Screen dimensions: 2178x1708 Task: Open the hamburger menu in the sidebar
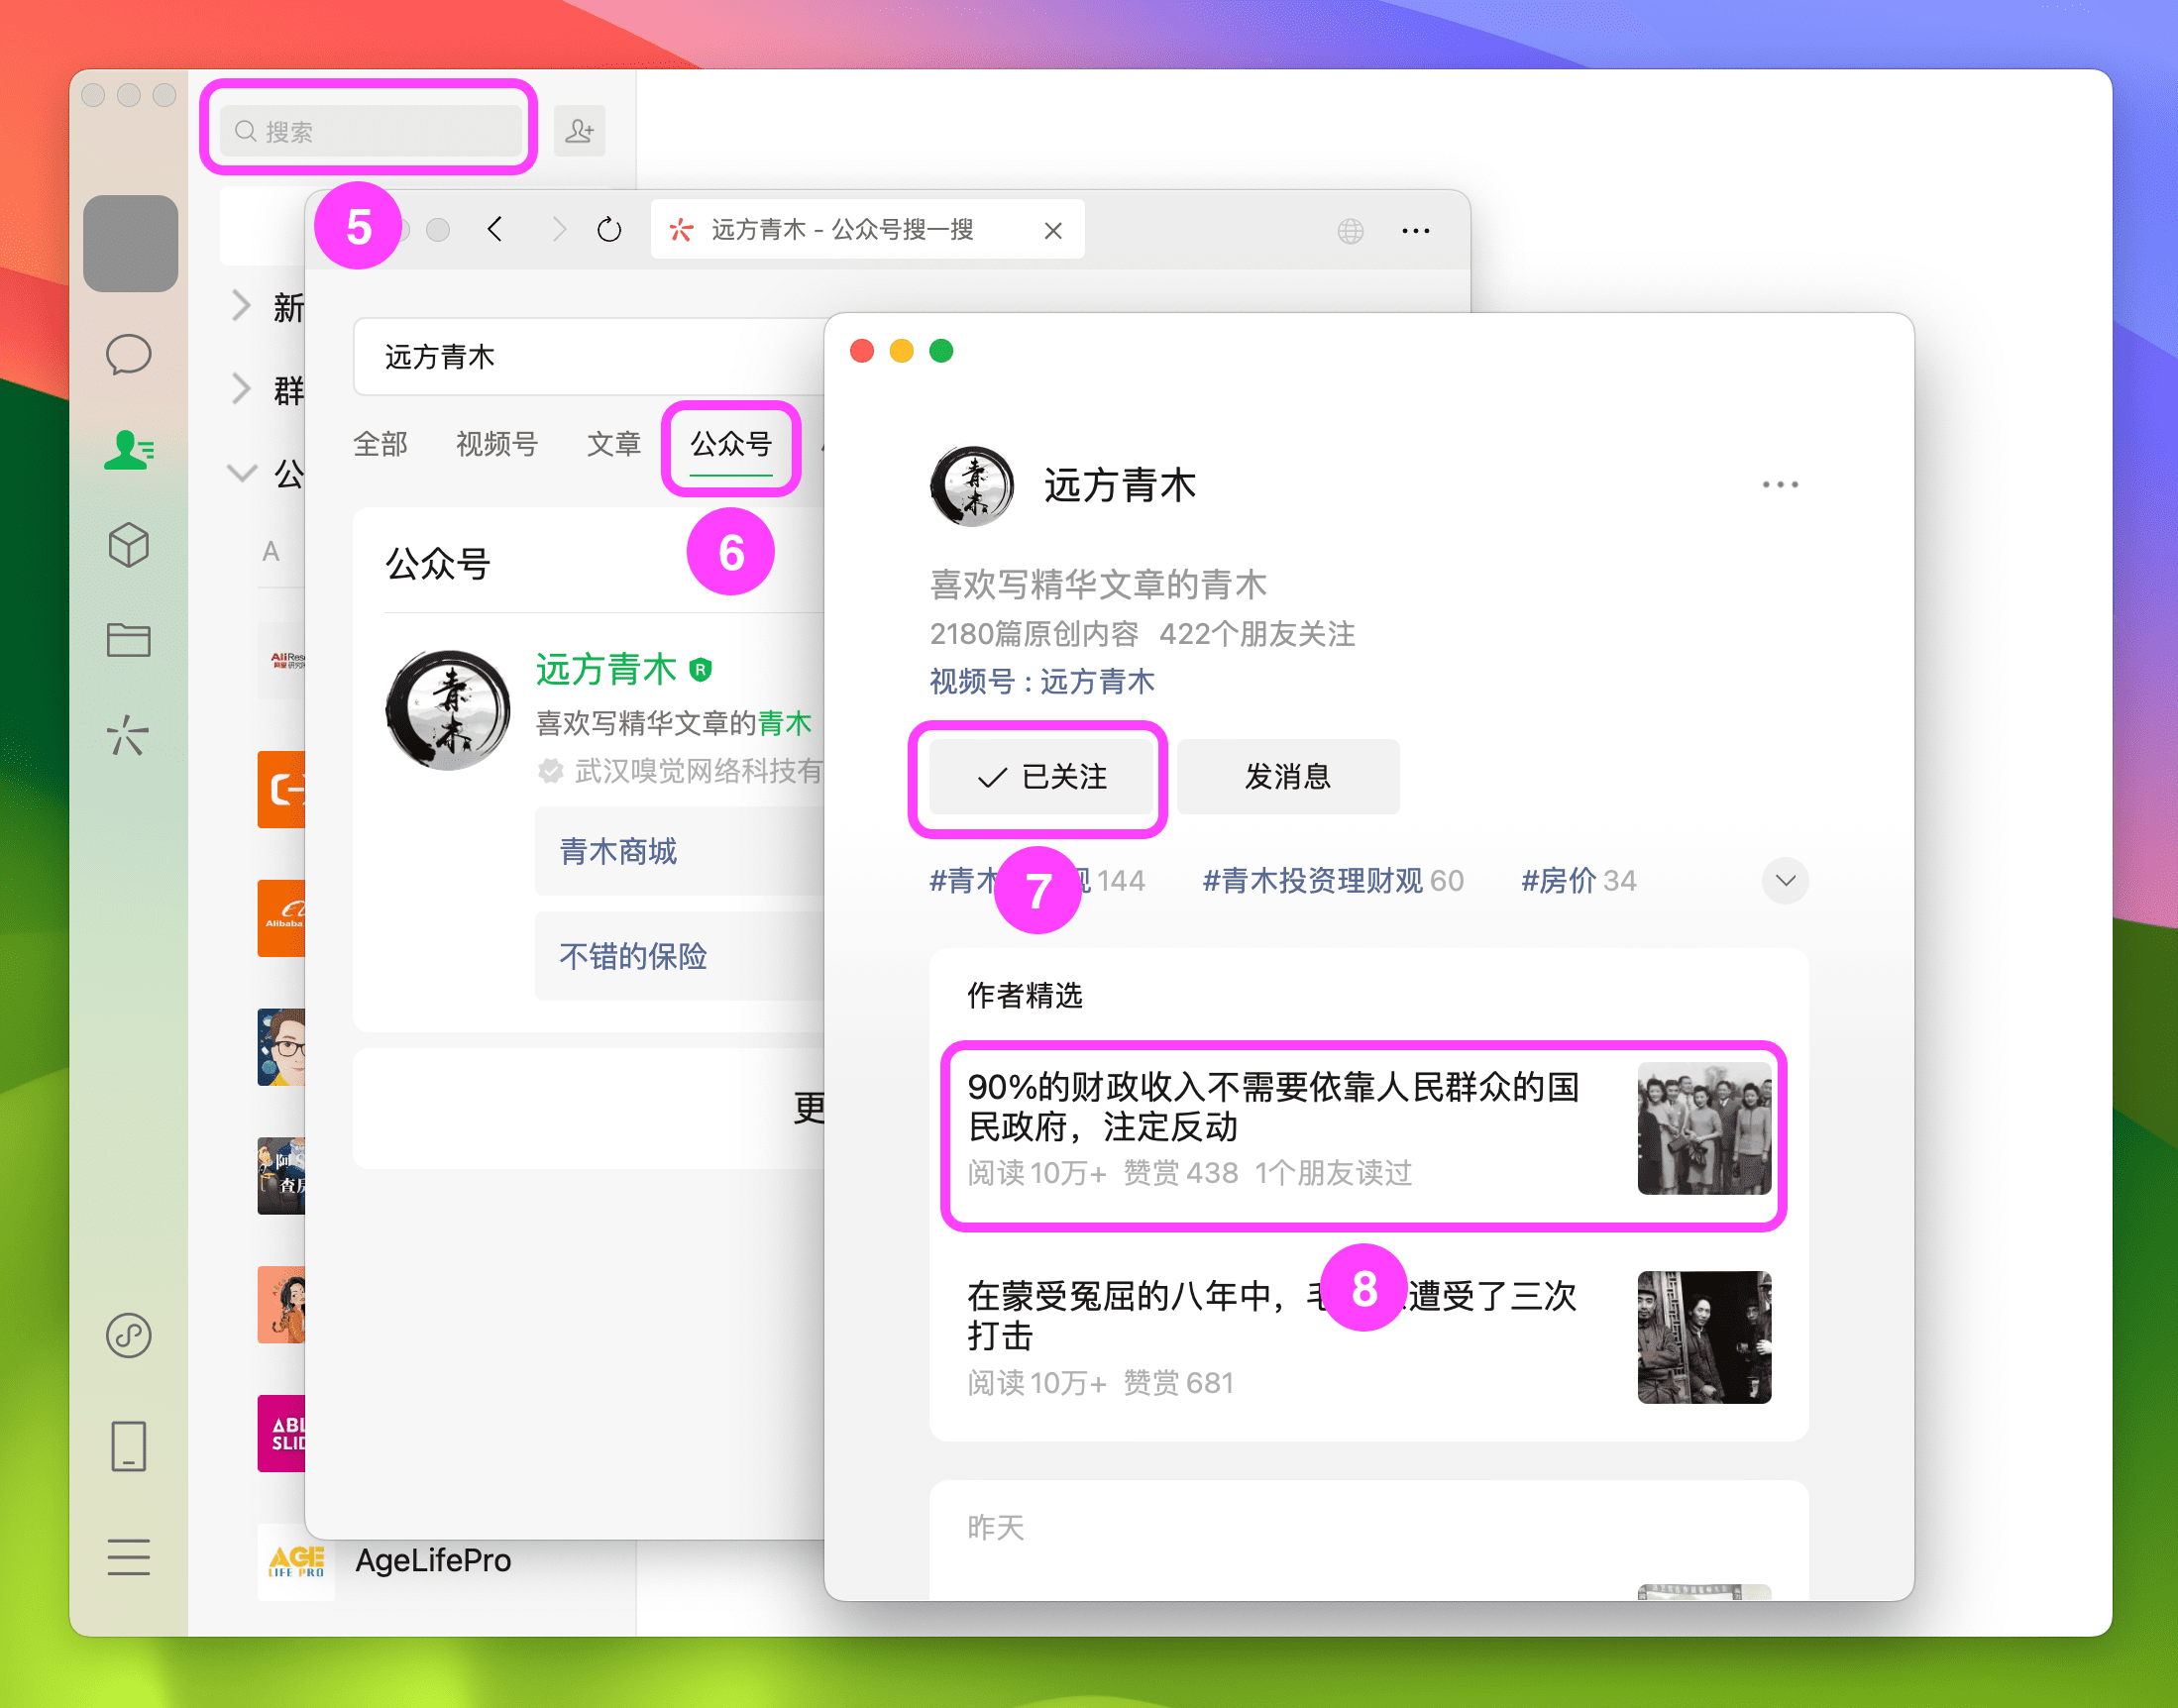[130, 1557]
